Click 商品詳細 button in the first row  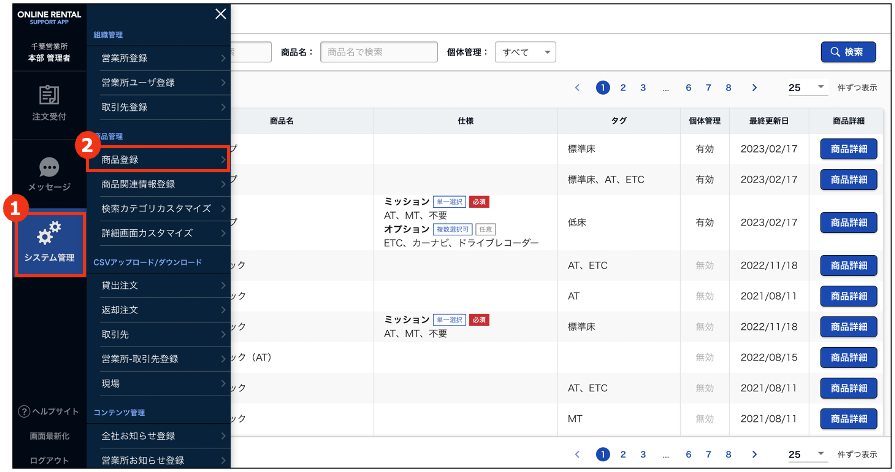pyautogui.click(x=848, y=149)
